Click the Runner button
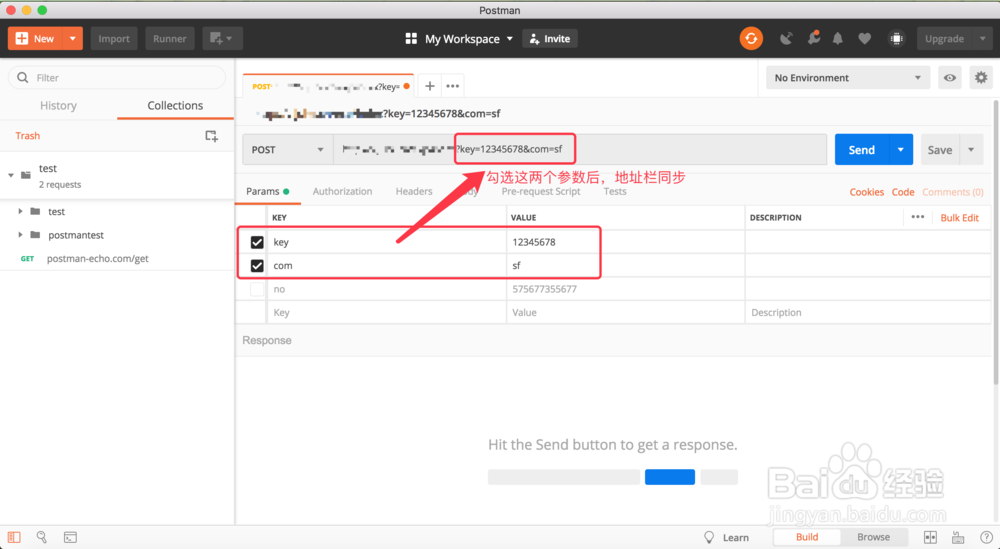This screenshot has width=1000, height=549. [x=170, y=39]
